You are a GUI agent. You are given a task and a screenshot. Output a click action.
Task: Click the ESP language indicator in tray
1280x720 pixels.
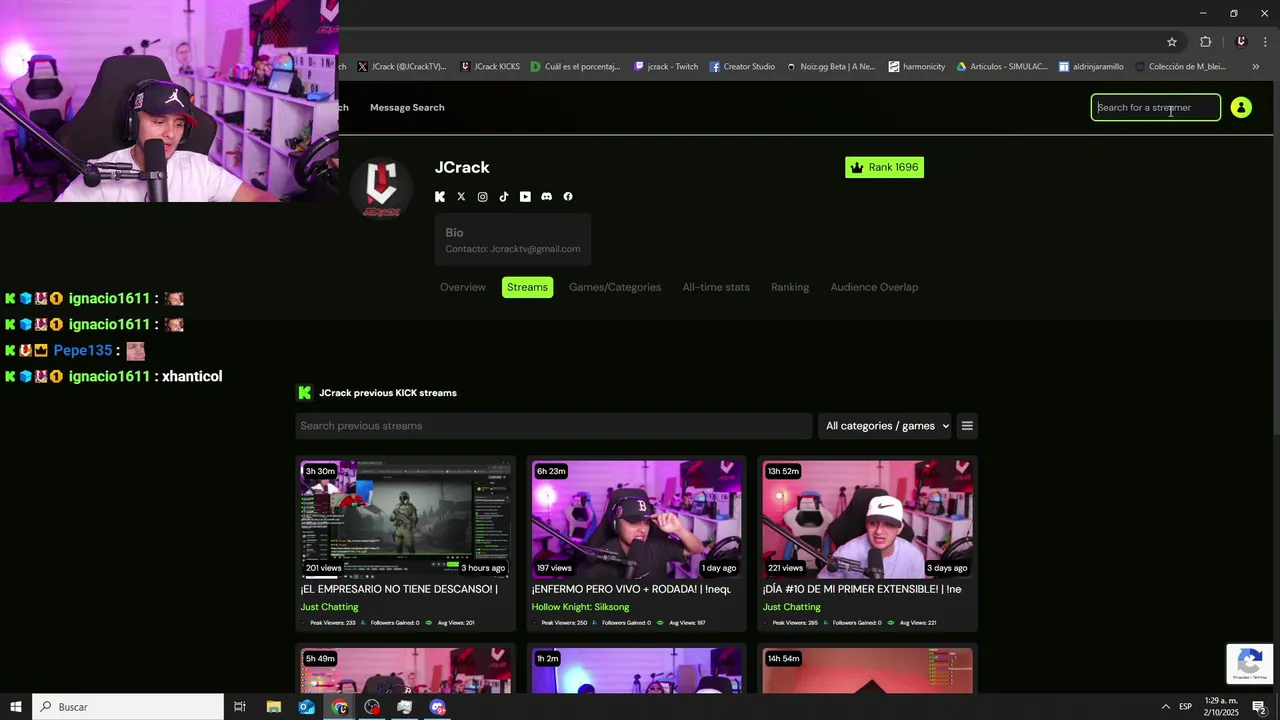[x=1185, y=707]
